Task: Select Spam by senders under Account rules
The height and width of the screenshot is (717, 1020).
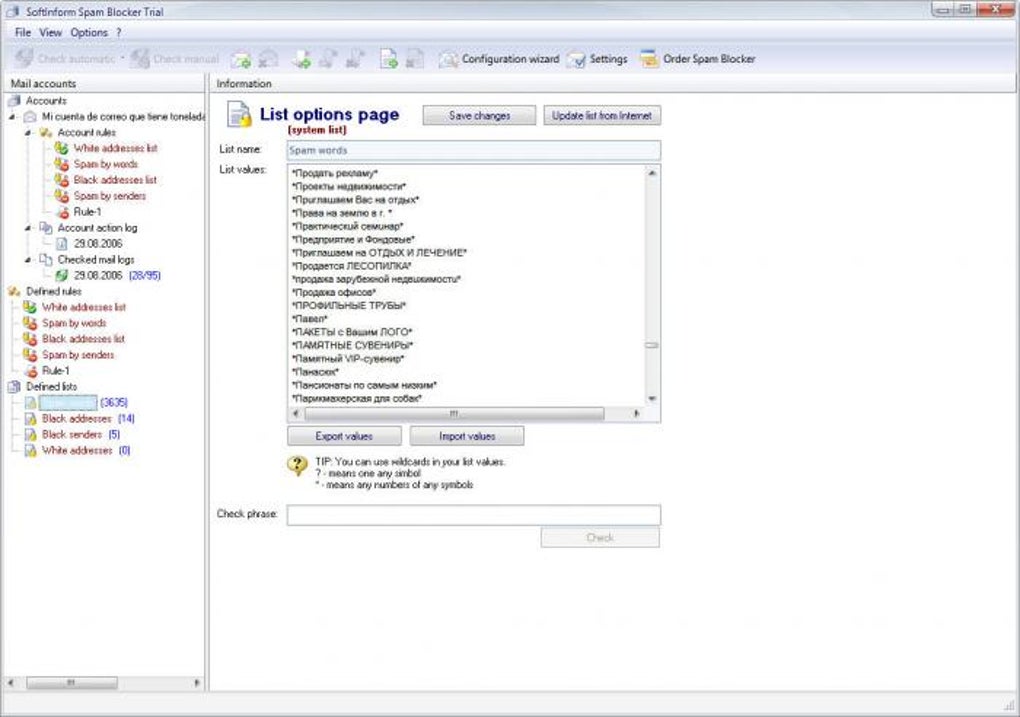Action: click(109, 196)
